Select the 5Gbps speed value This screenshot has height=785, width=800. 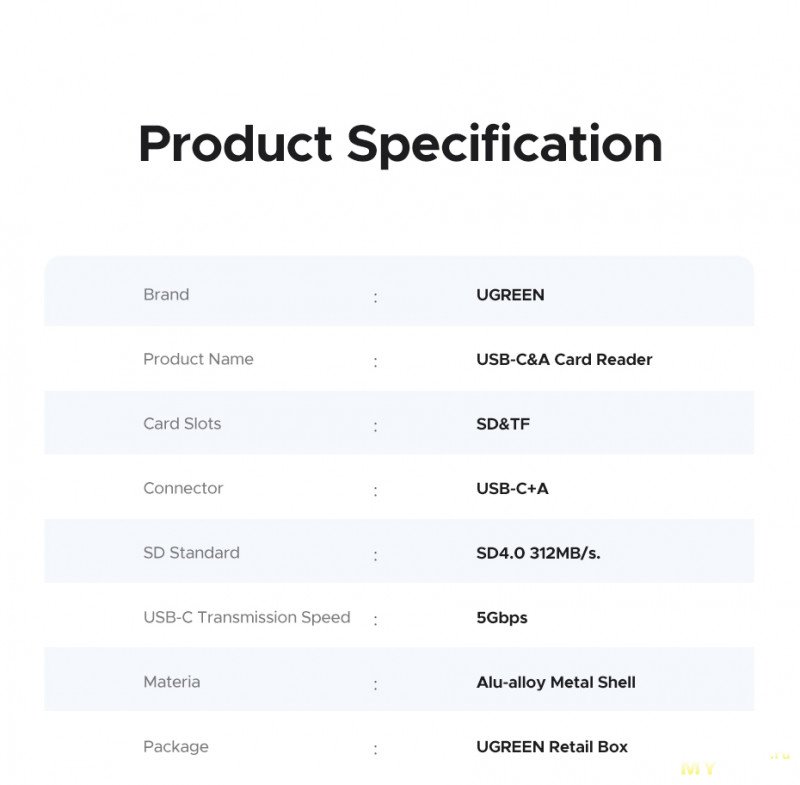click(x=502, y=618)
